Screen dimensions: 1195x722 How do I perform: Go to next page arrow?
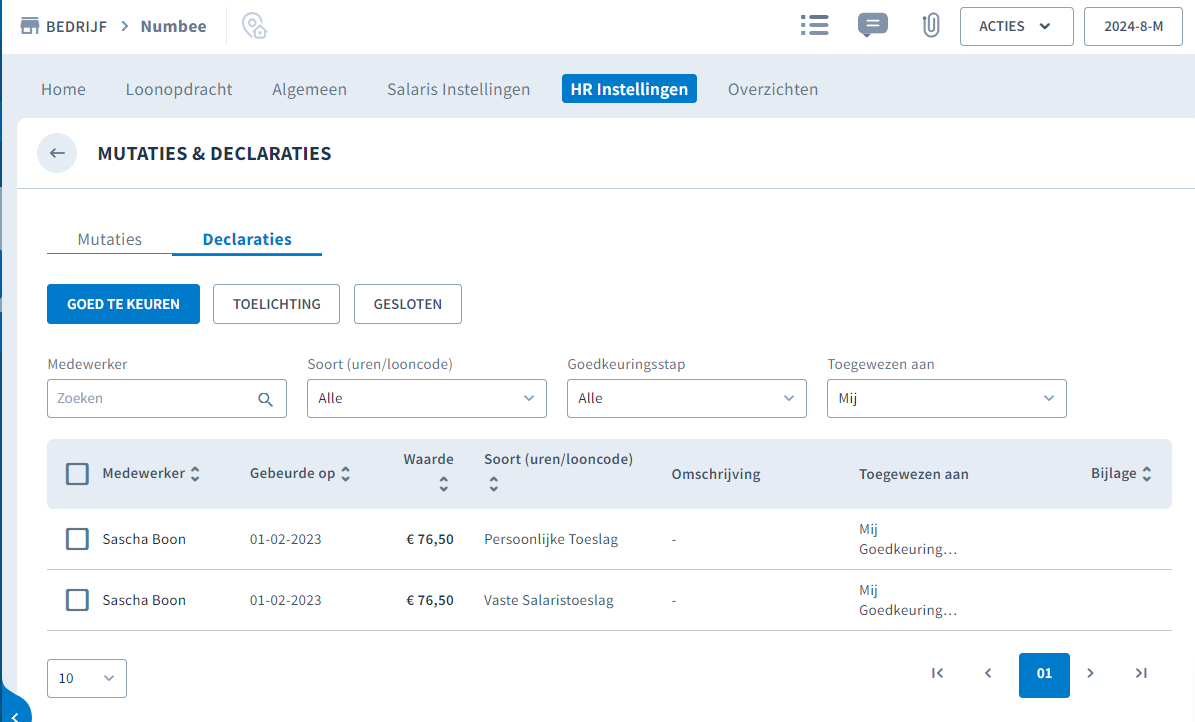tap(1091, 673)
